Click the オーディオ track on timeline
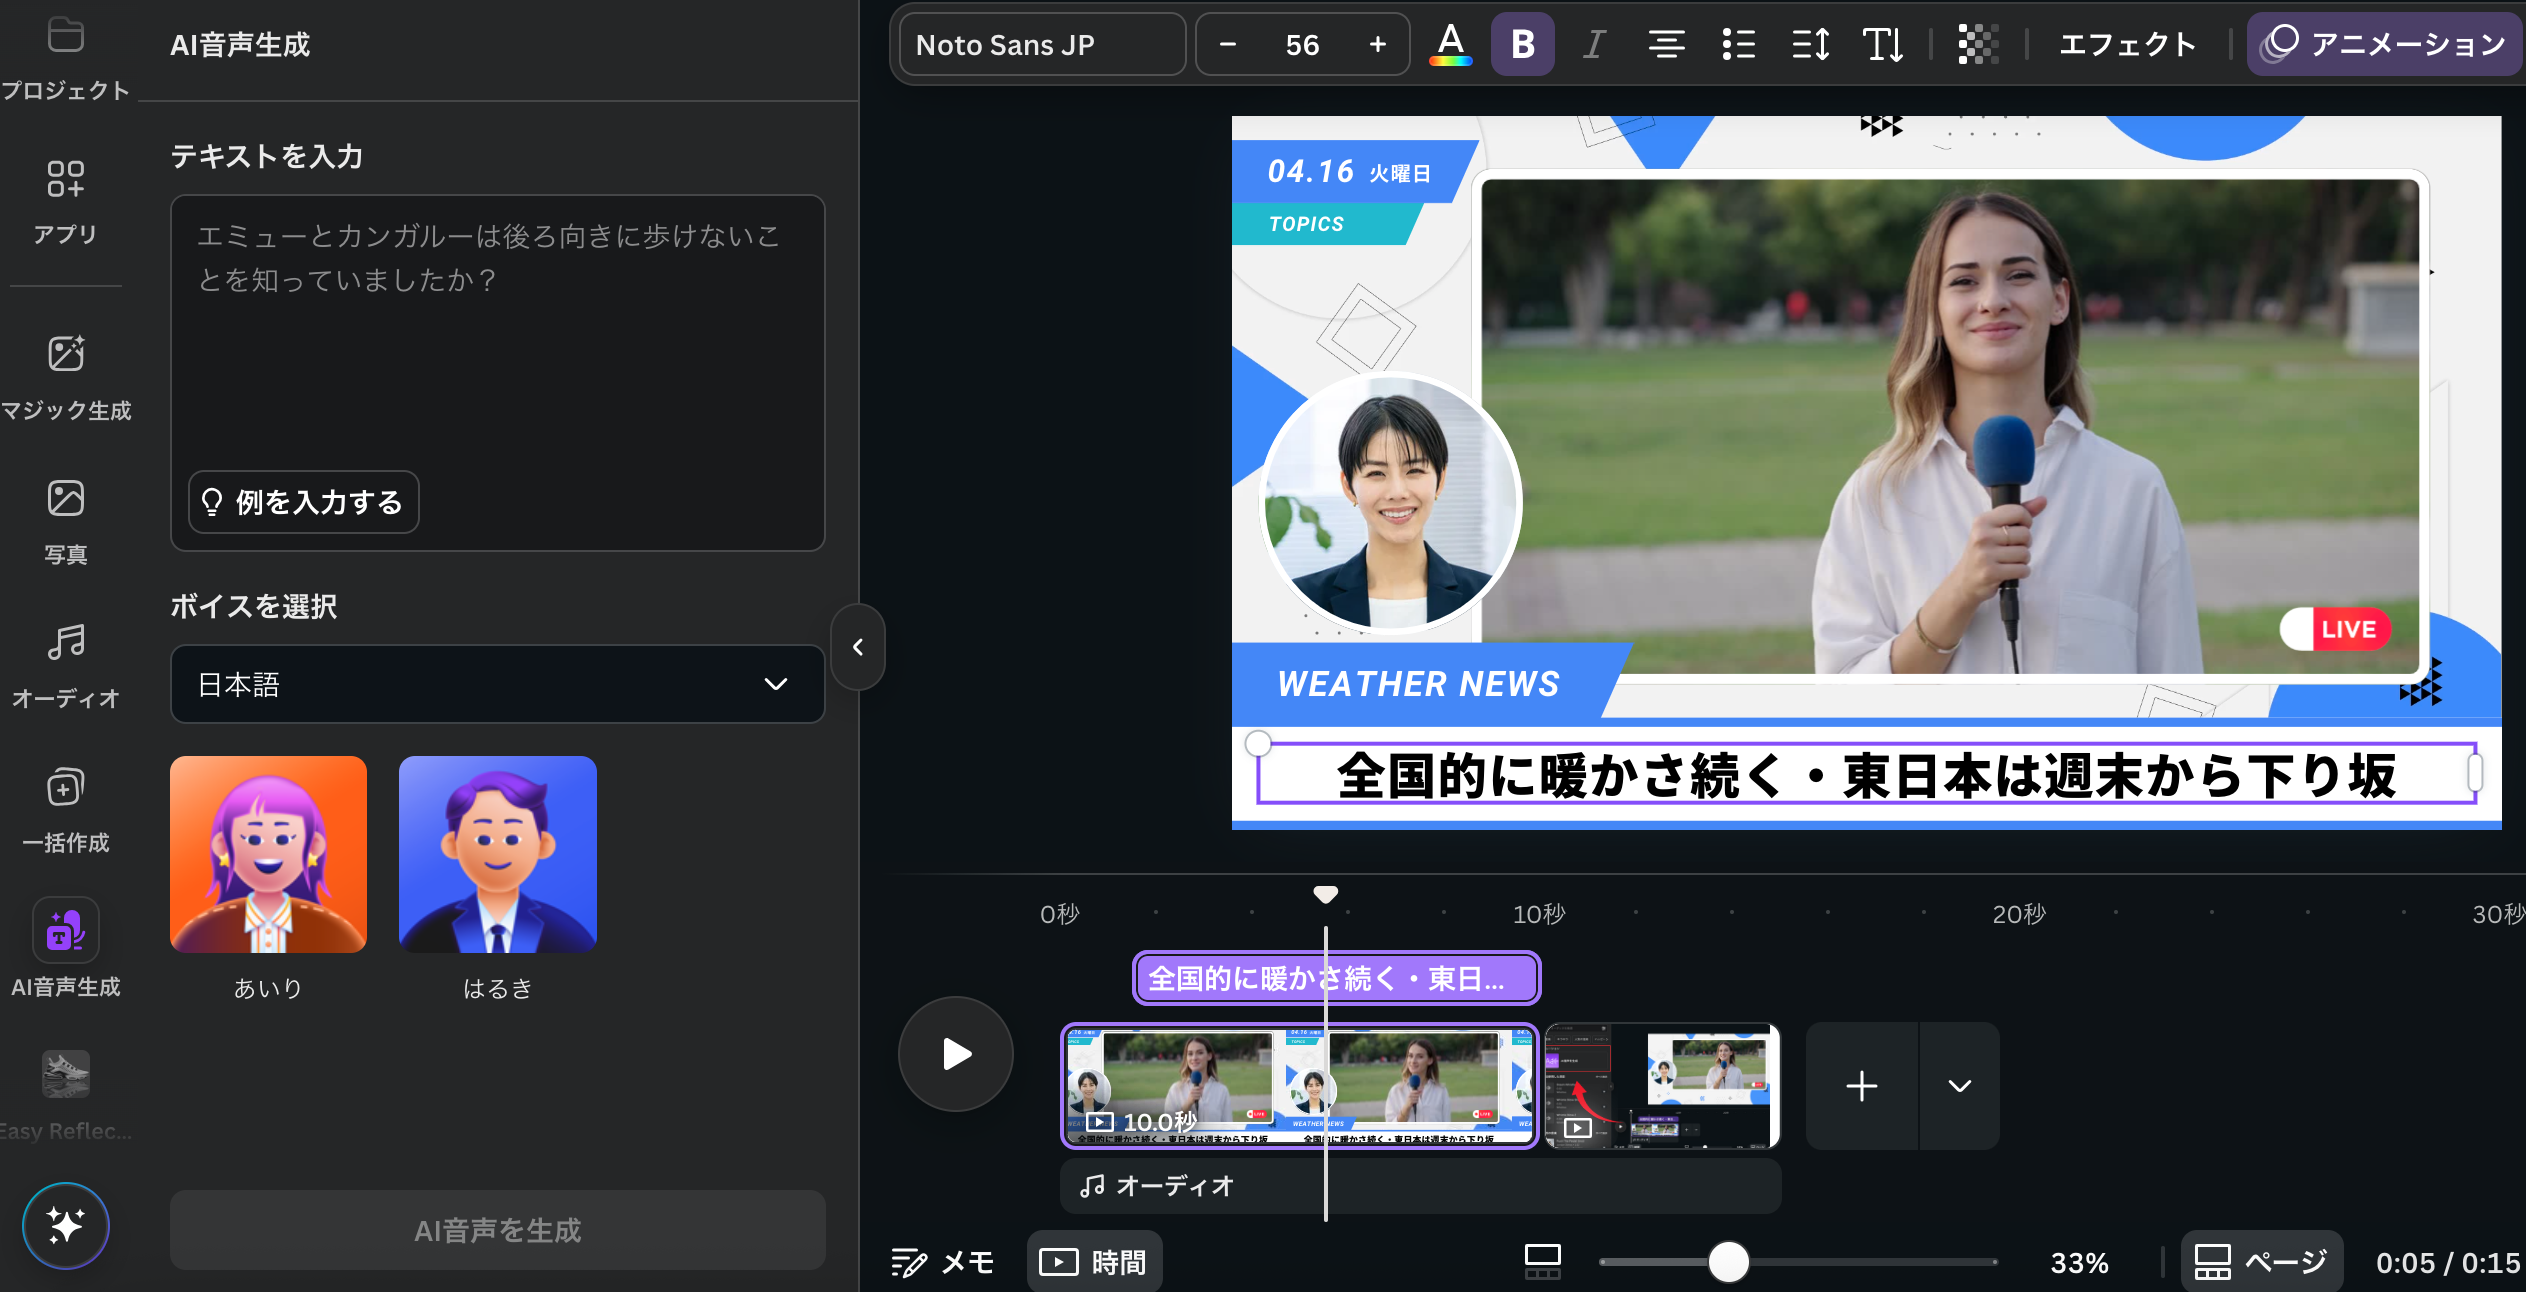Image resolution: width=2526 pixels, height=1292 pixels. [1420, 1186]
